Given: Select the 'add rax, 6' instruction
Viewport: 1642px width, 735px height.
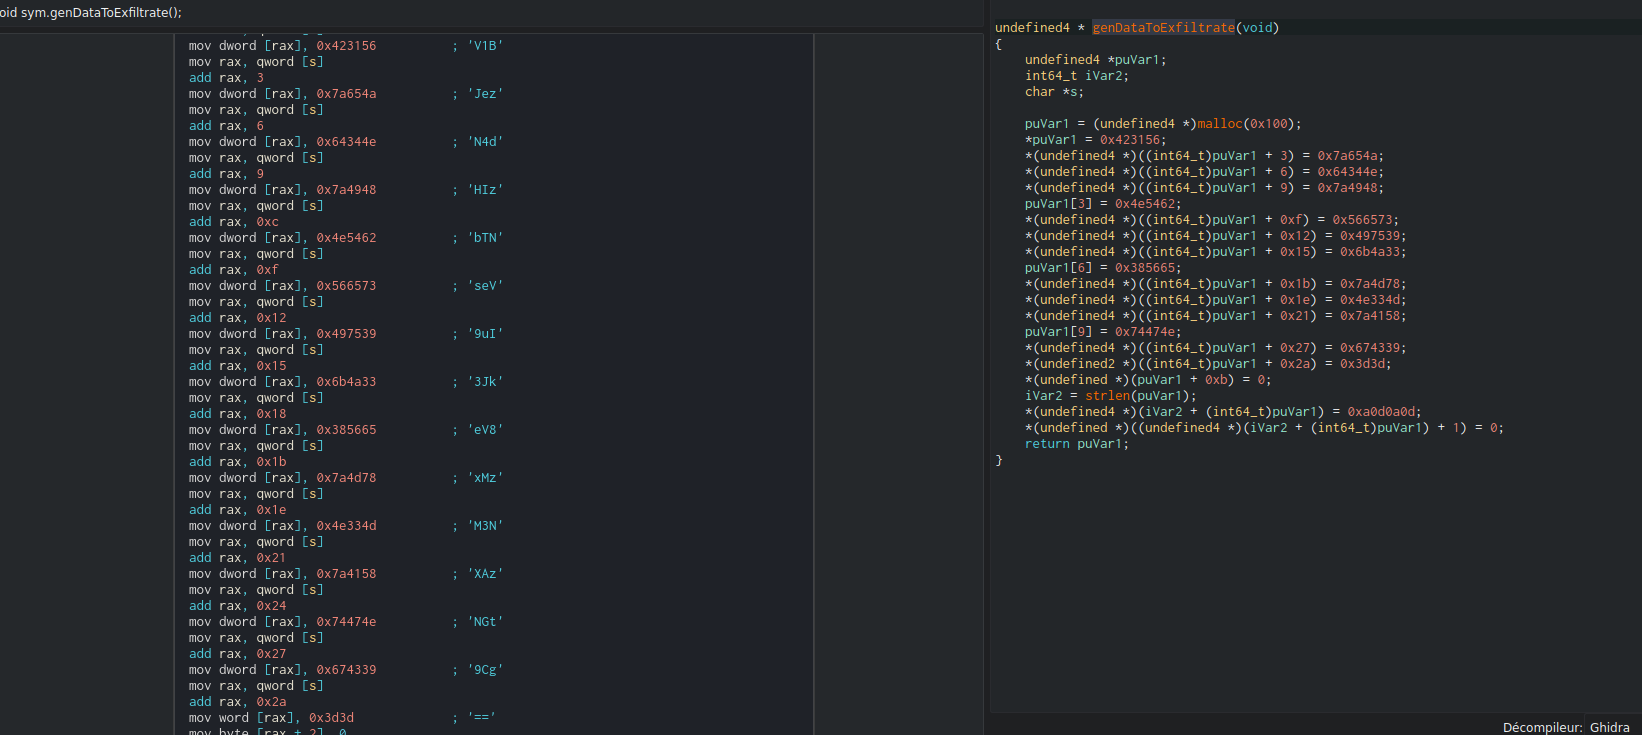Looking at the screenshot, I should (226, 126).
